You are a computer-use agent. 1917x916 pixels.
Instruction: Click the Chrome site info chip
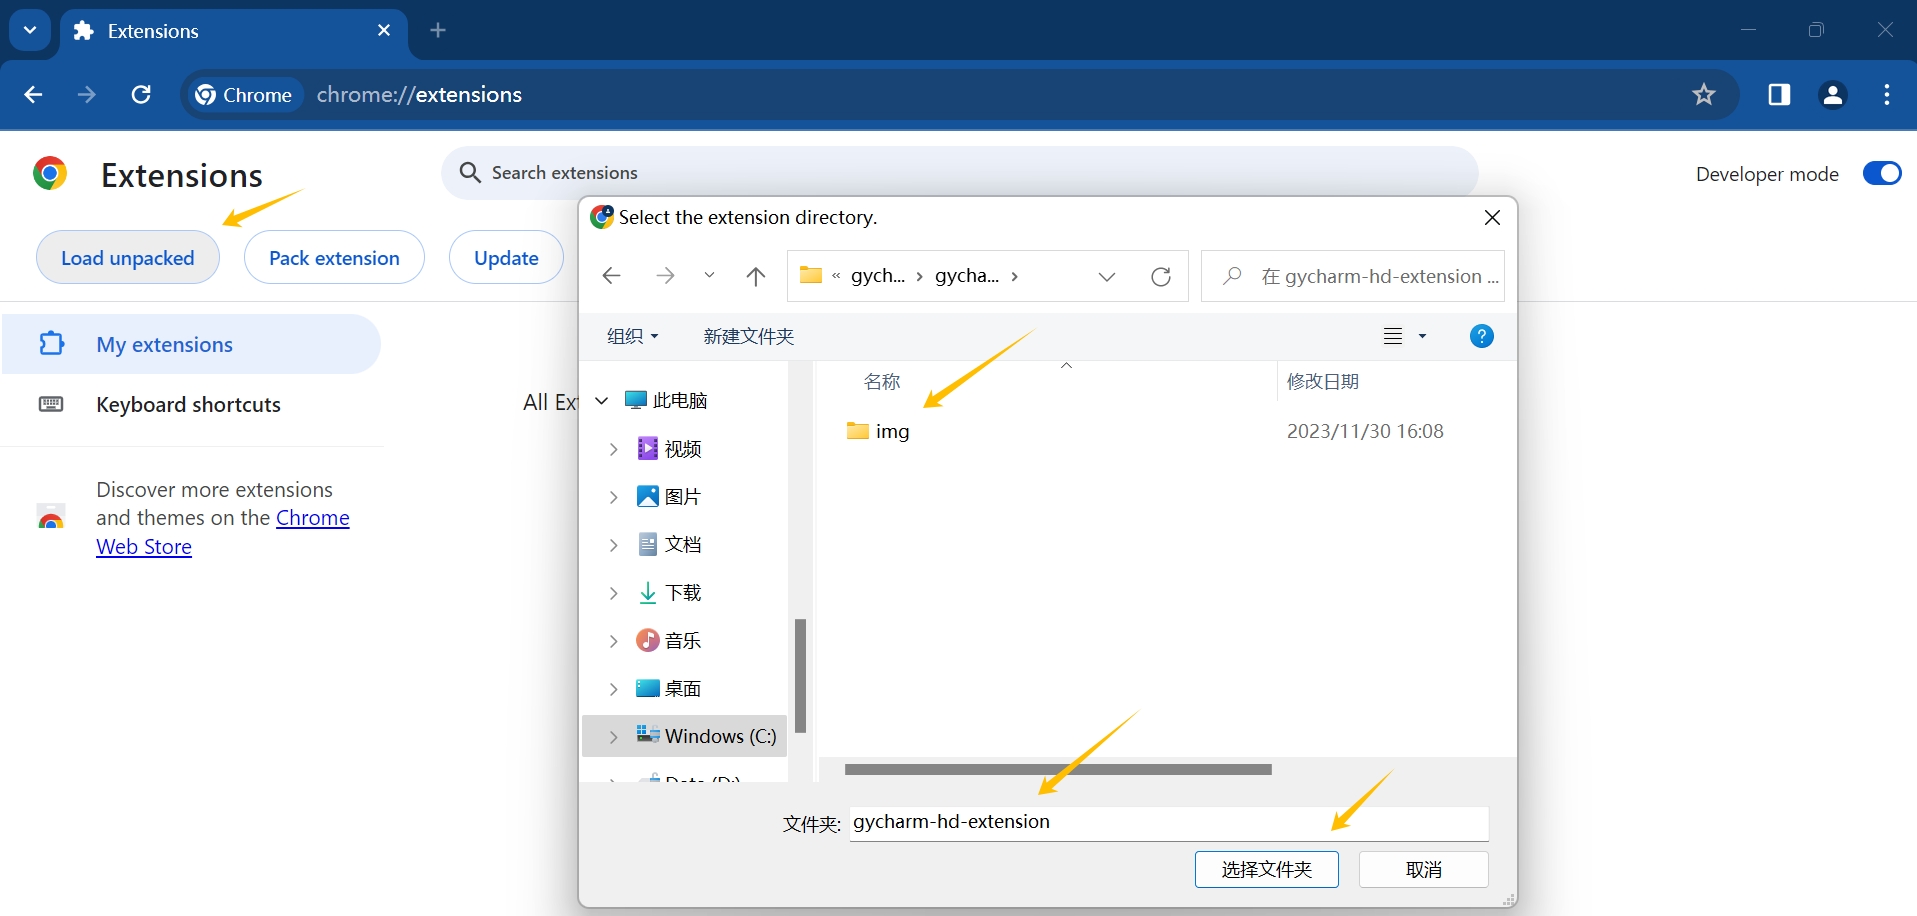245,95
